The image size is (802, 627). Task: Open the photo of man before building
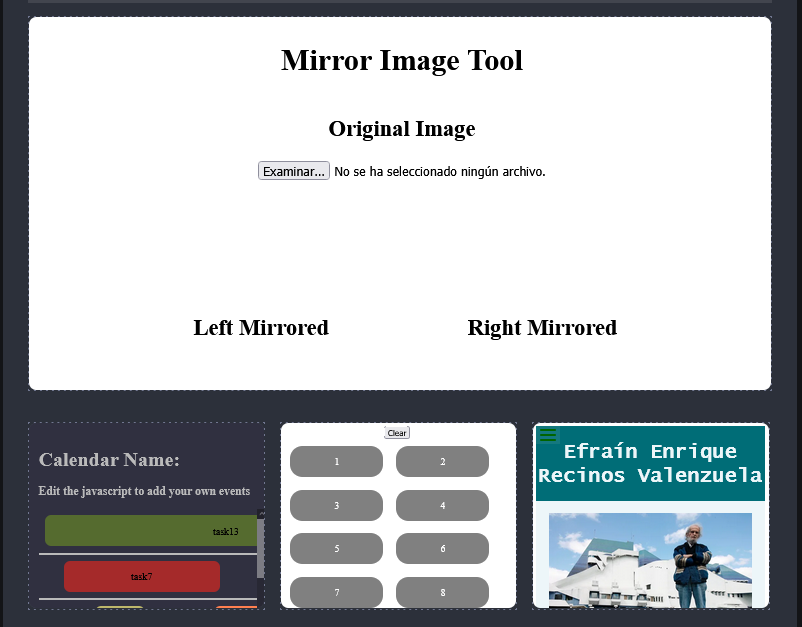pos(650,560)
